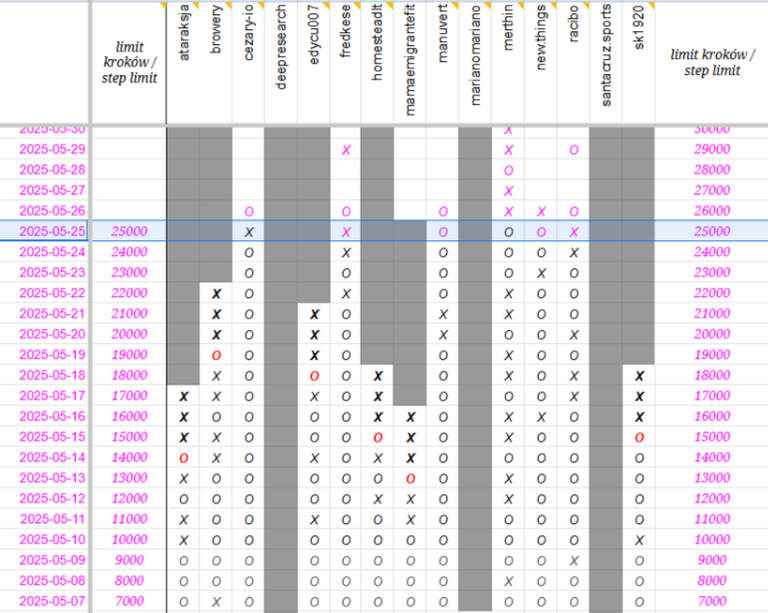Click the edycu007 column header

(313, 62)
